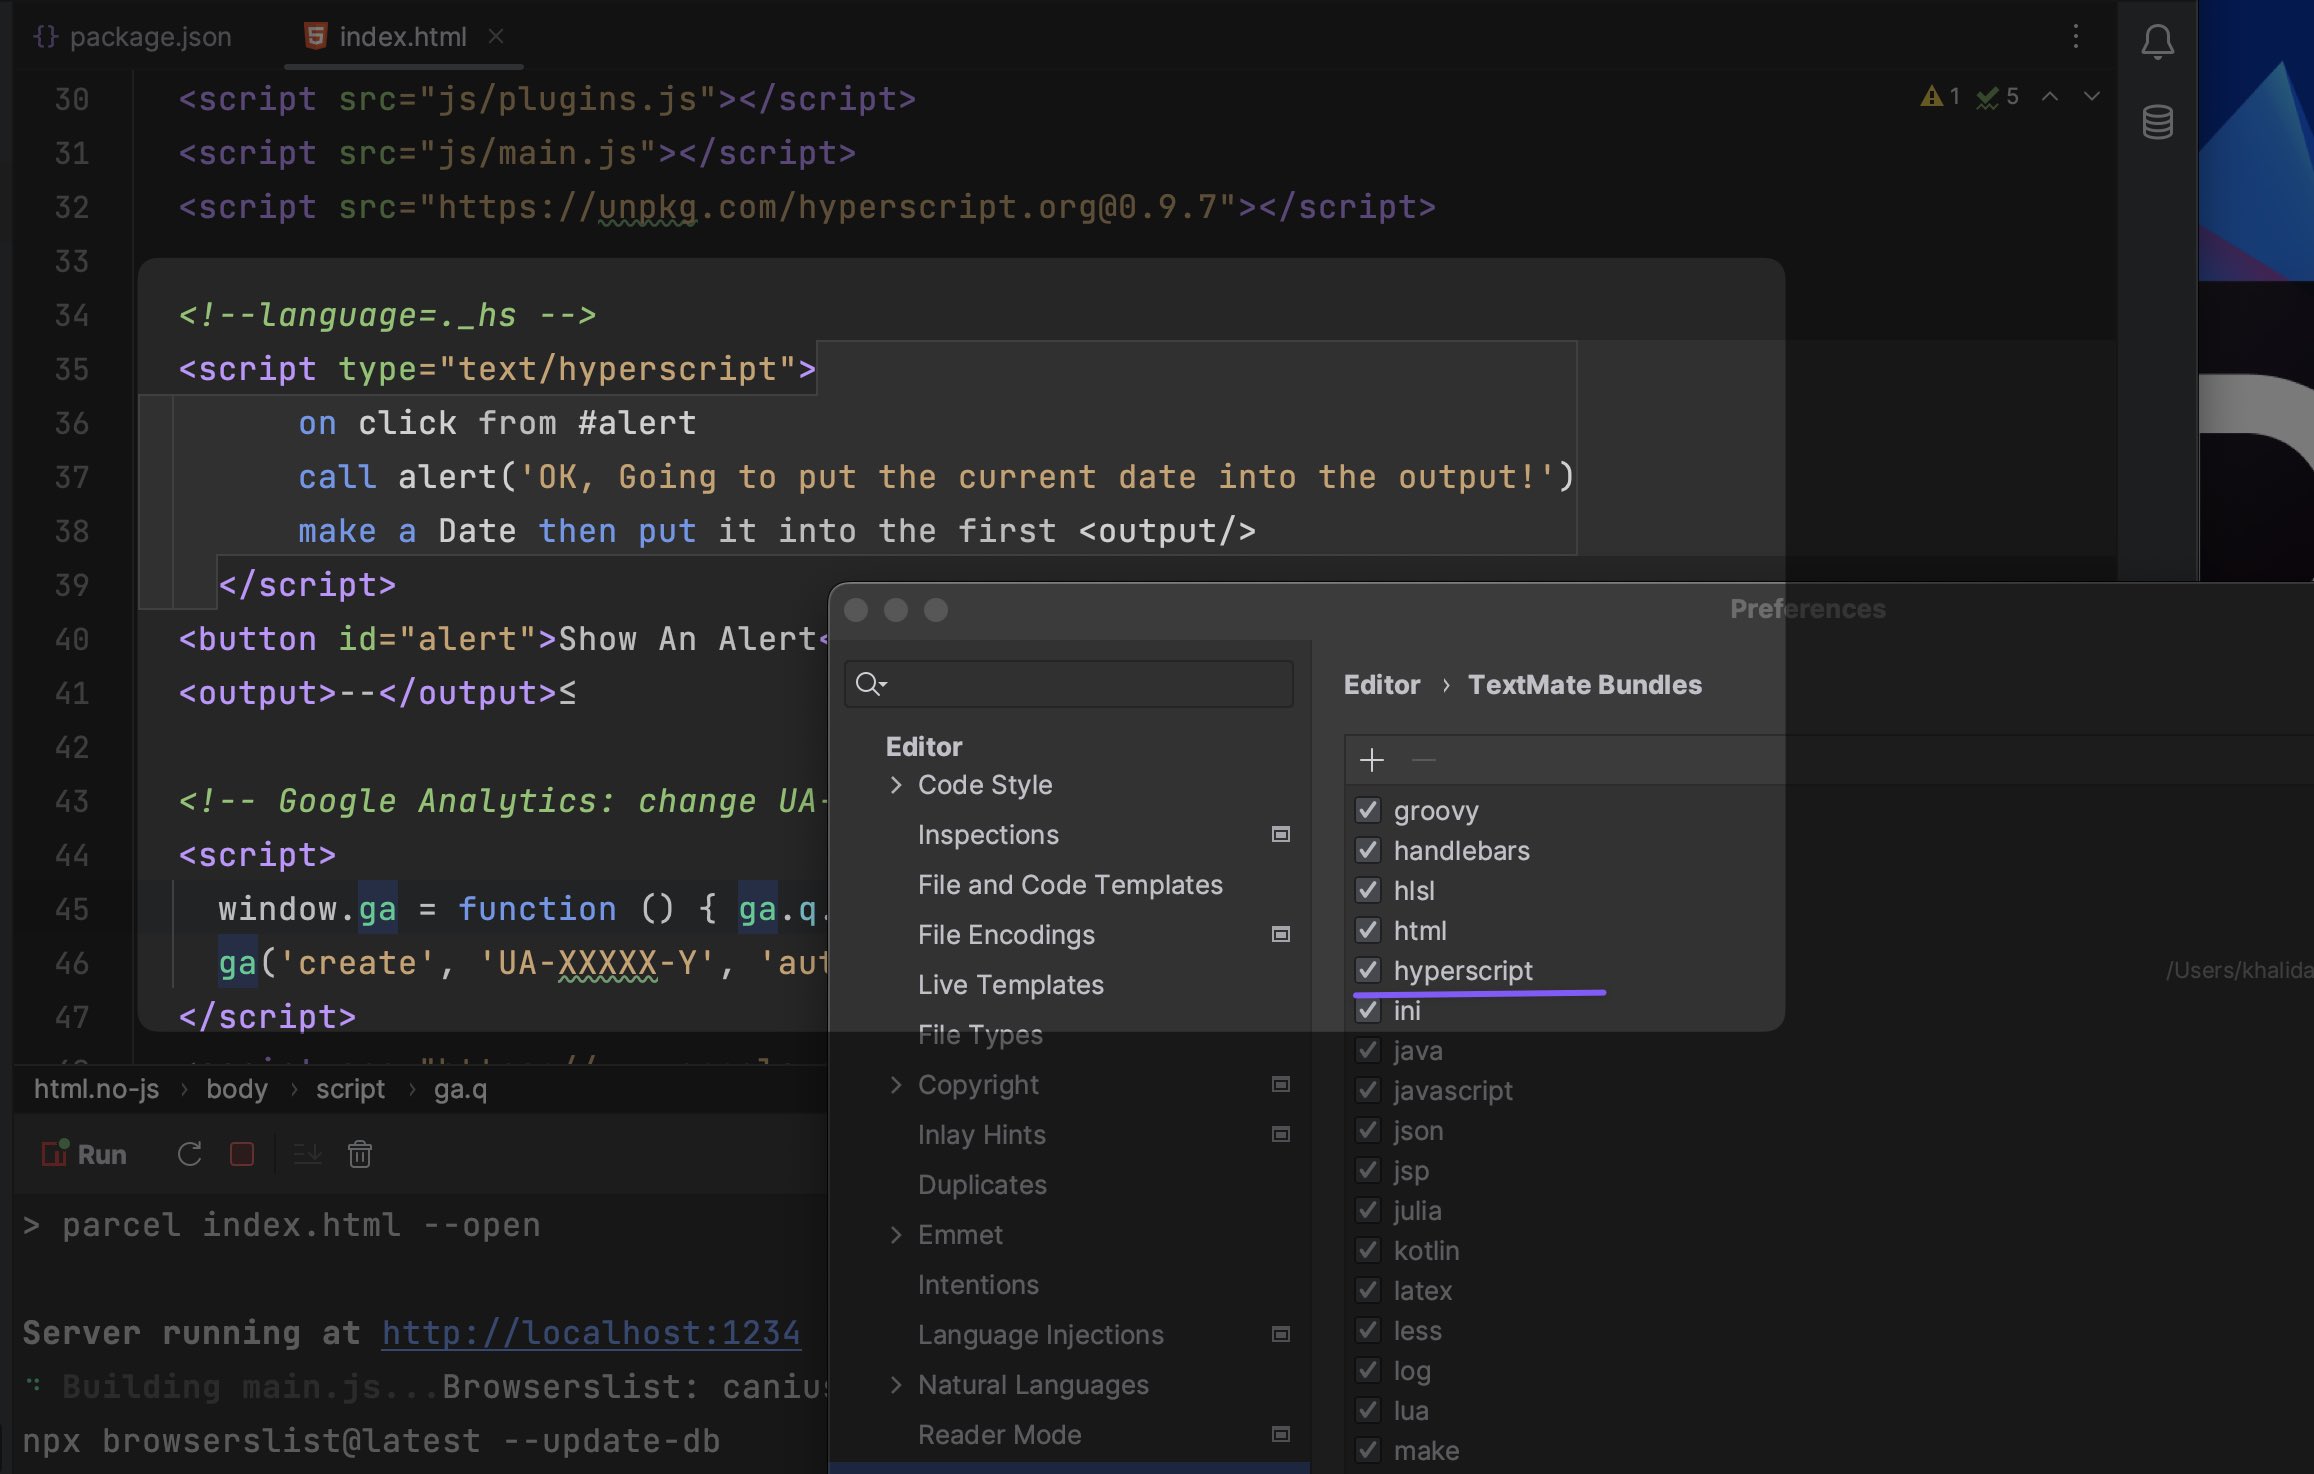
Task: Click the script breadcrumb in editor
Action: (x=350, y=1089)
